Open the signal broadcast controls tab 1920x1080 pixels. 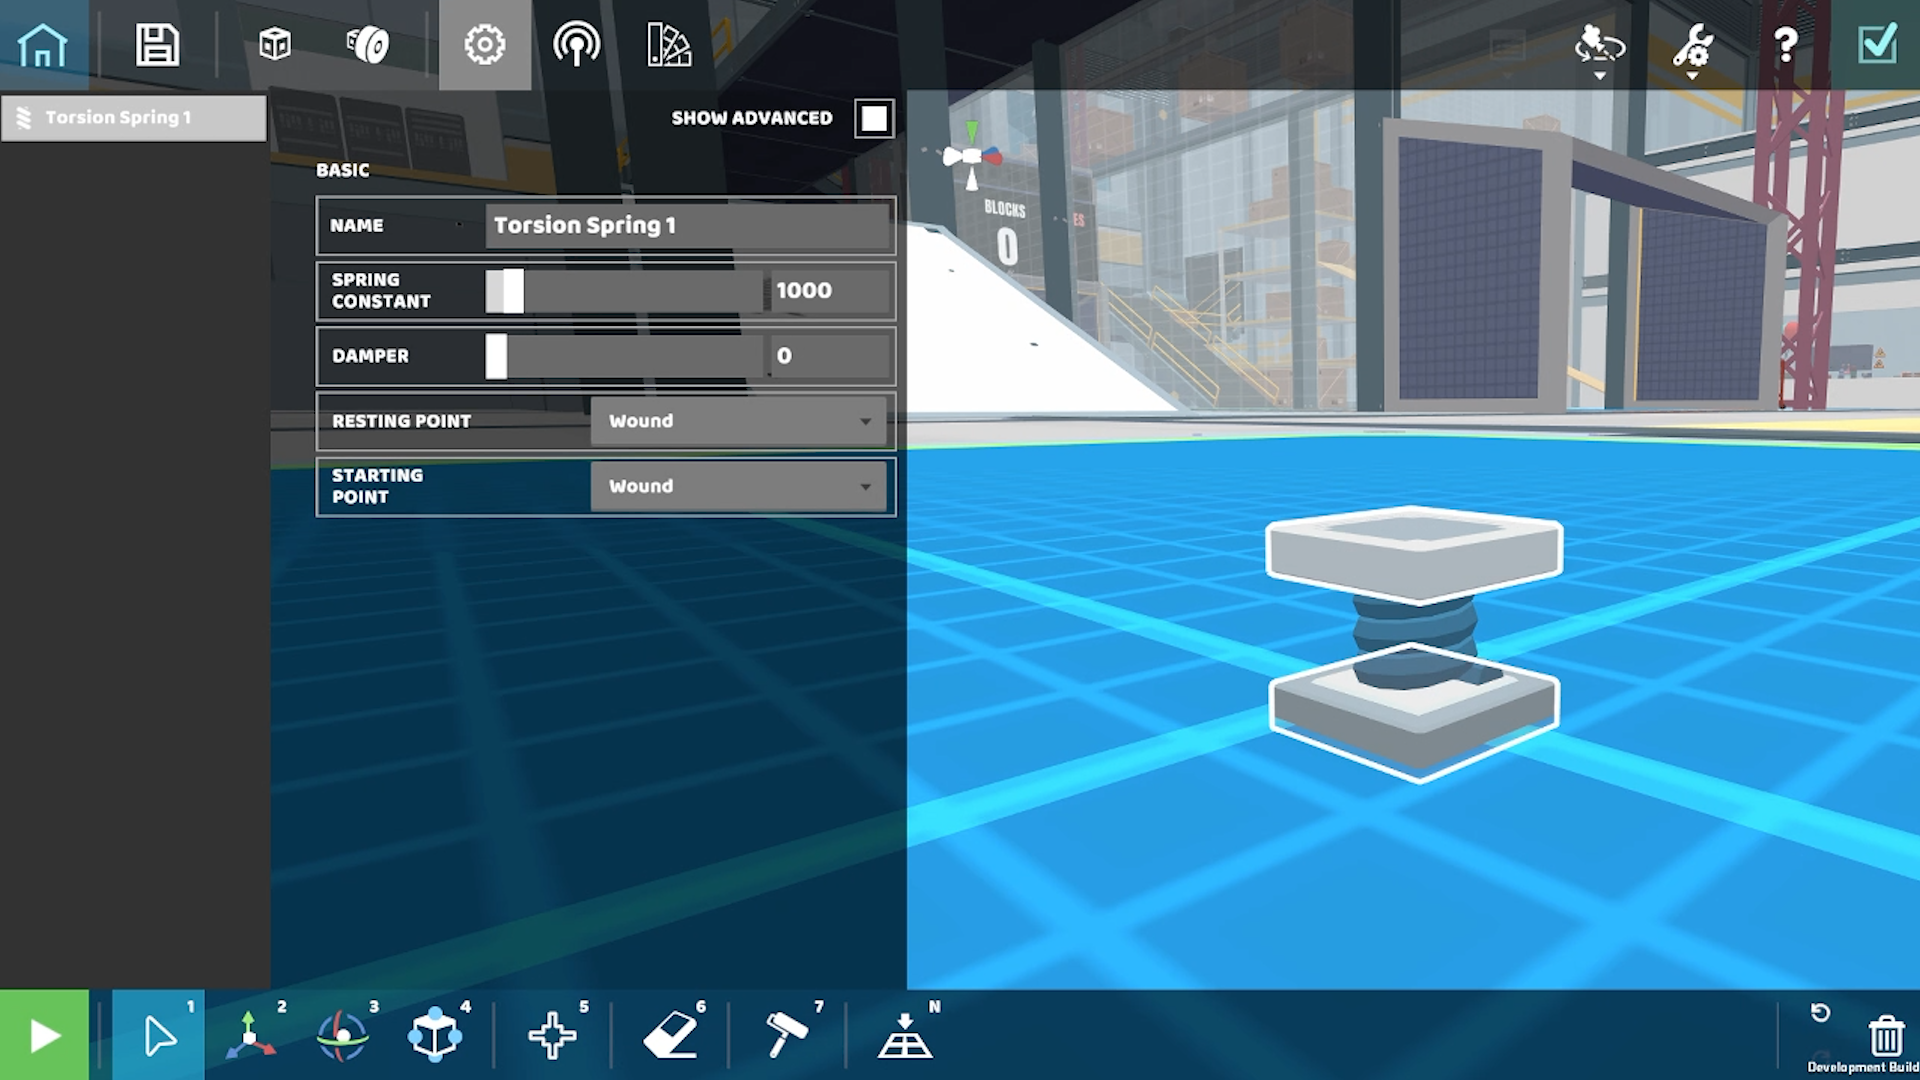coord(577,45)
